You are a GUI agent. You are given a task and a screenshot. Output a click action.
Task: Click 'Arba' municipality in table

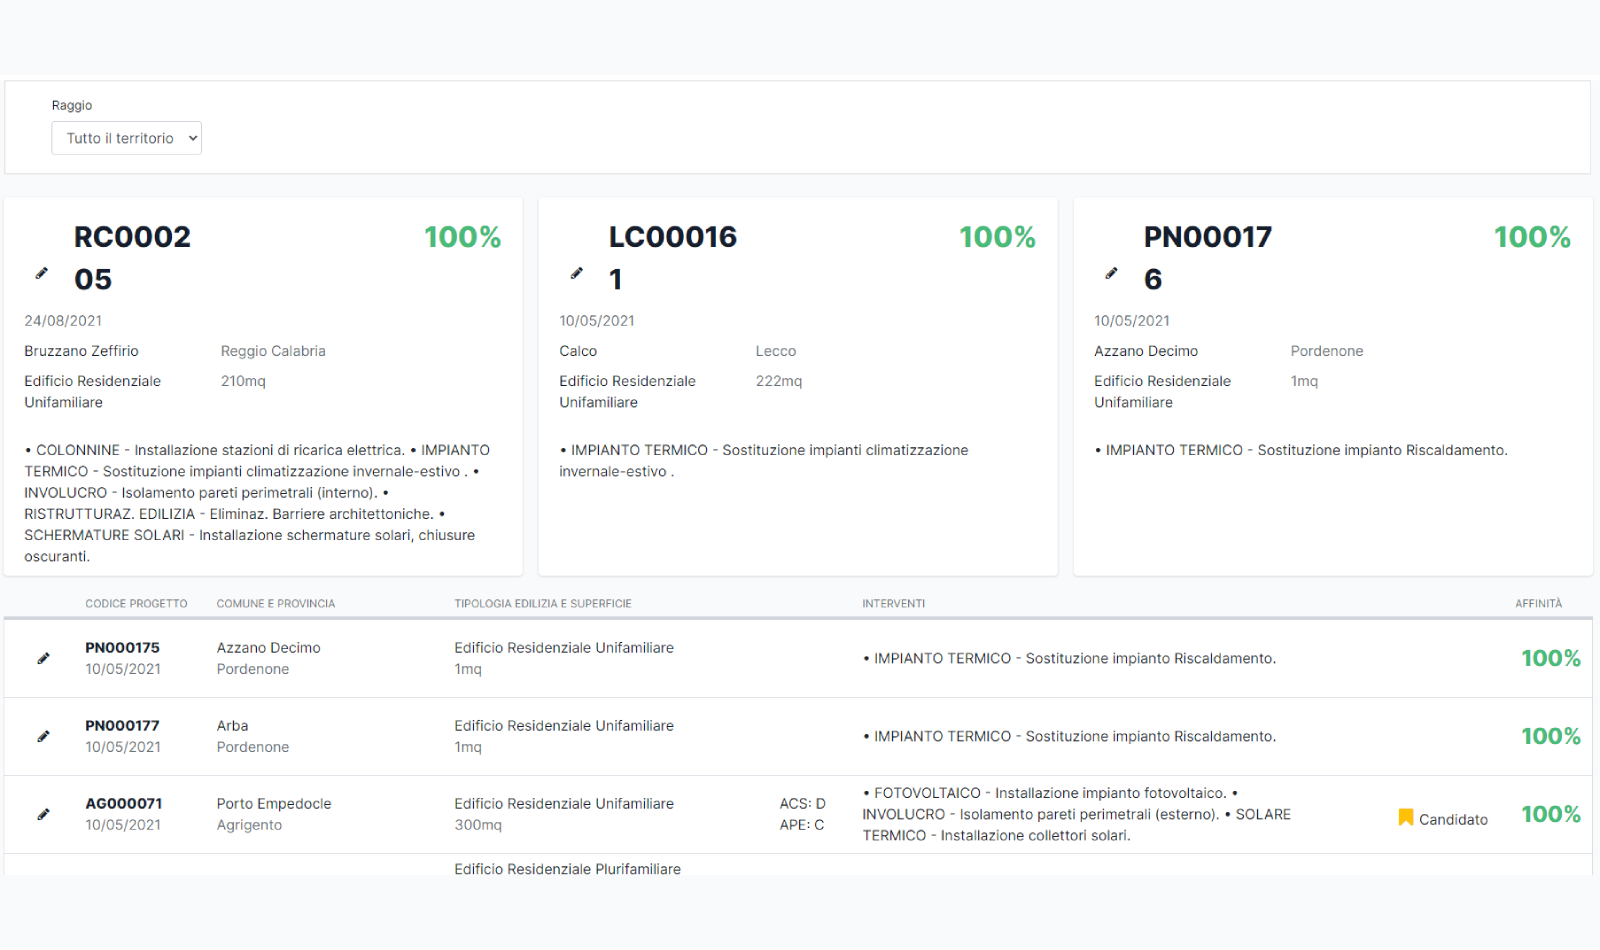[232, 726]
